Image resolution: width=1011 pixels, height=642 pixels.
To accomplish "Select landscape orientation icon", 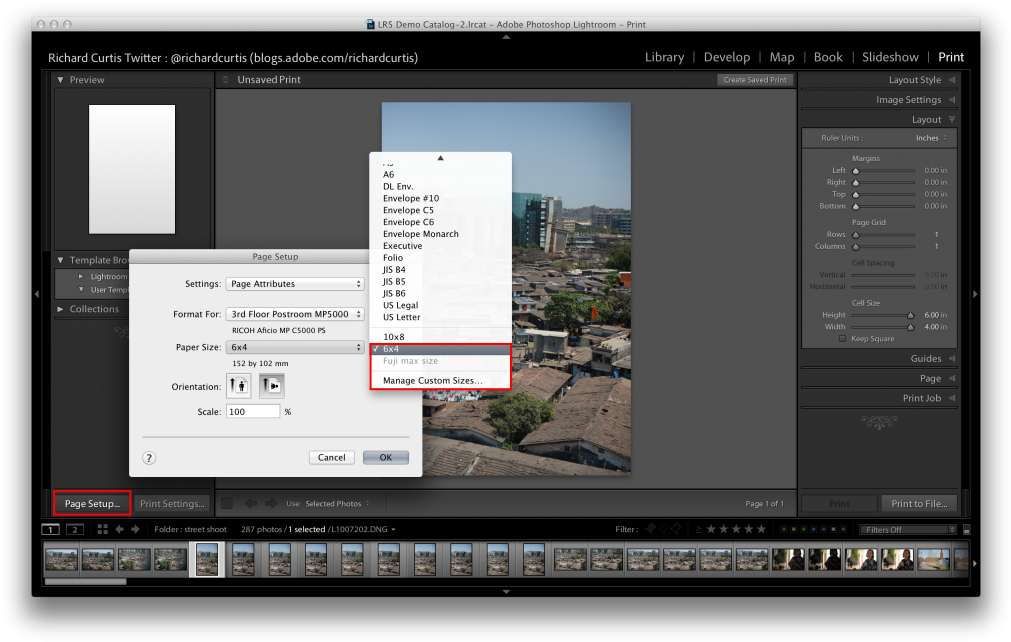I will (271, 386).
